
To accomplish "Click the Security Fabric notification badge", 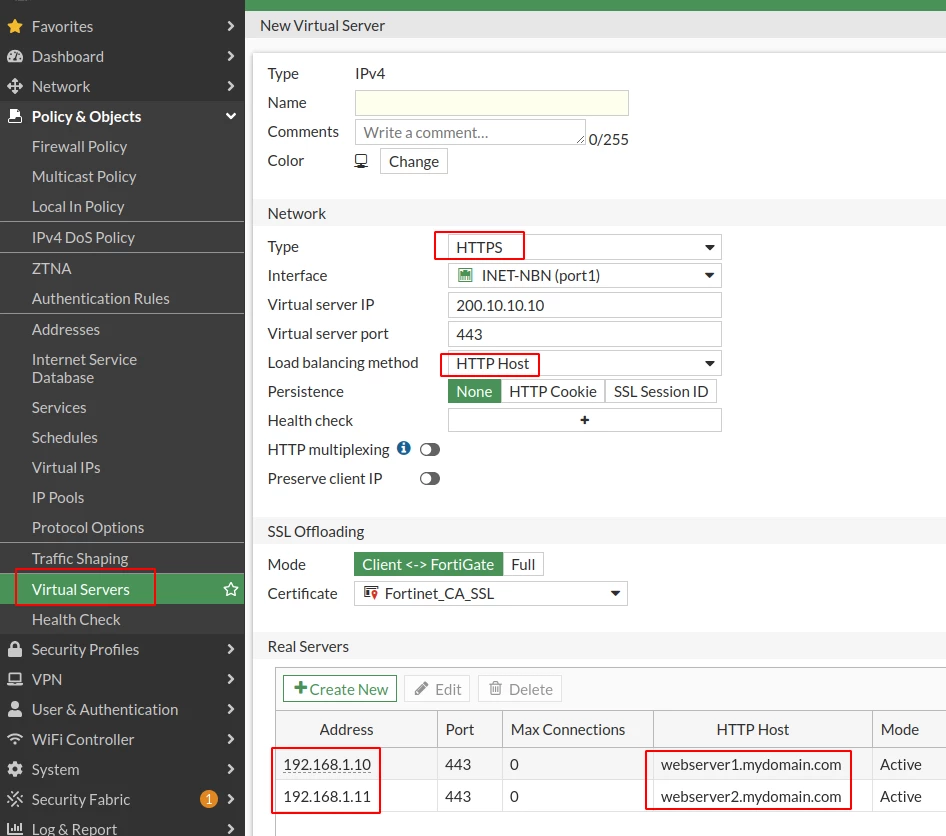I will [209, 799].
